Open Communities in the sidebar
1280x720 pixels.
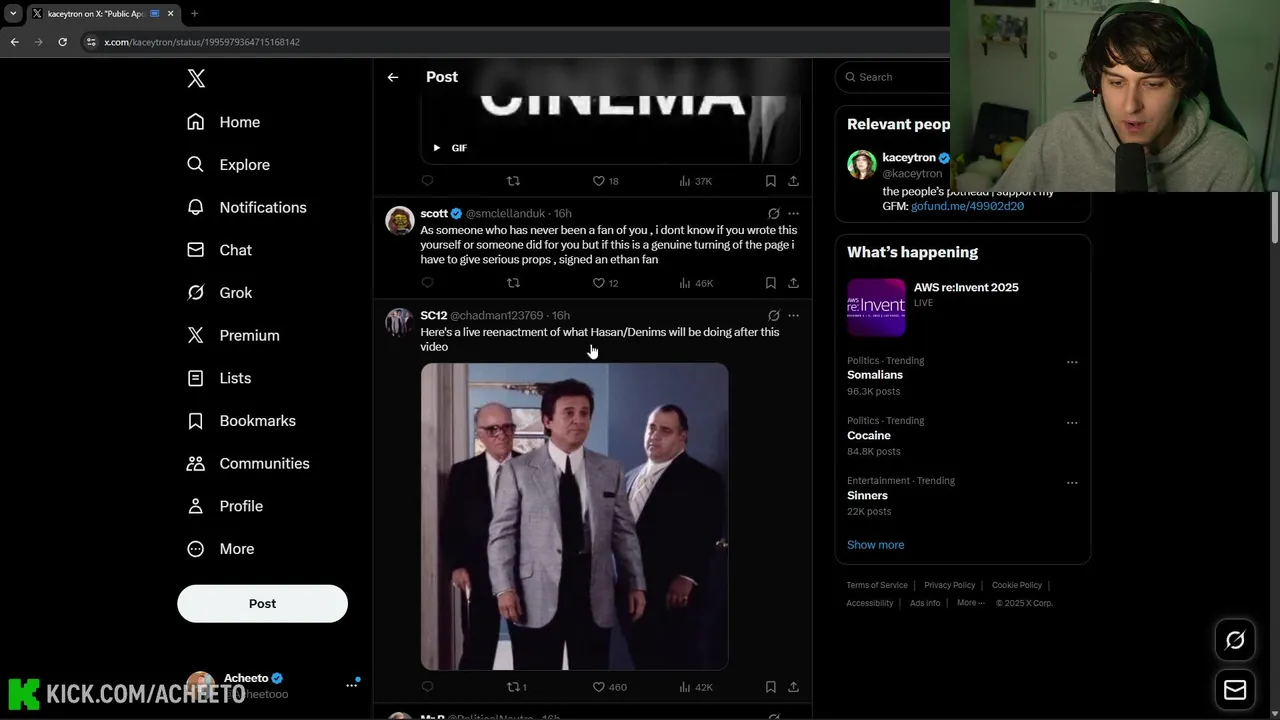pos(248,463)
